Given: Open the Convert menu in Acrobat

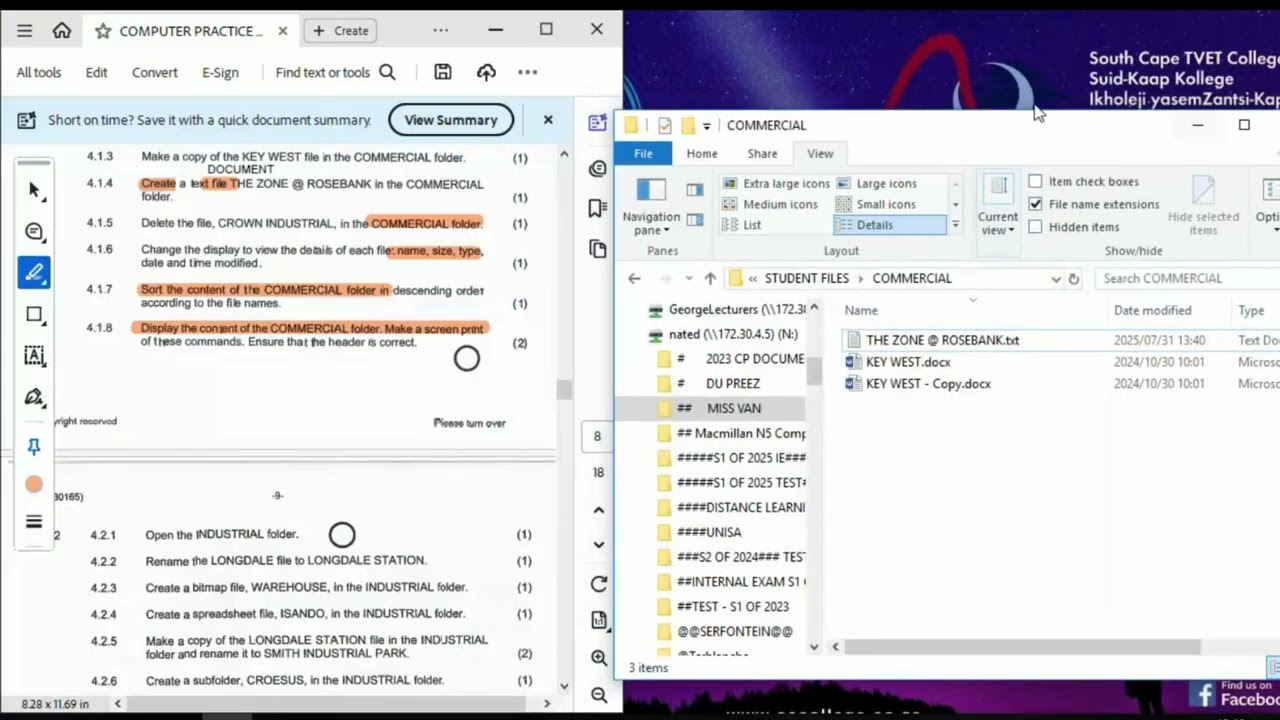Looking at the screenshot, I should pos(155,72).
